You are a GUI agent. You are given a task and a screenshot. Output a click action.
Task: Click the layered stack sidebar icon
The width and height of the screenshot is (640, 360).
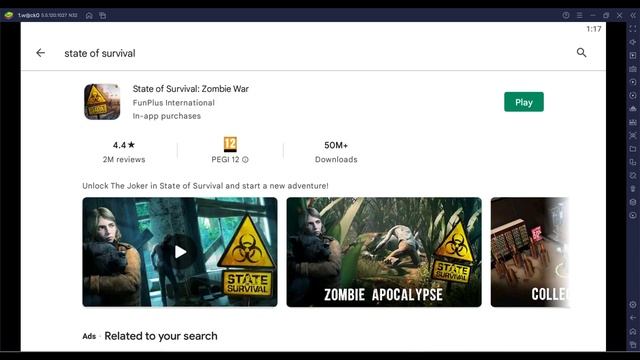pyautogui.click(x=633, y=202)
